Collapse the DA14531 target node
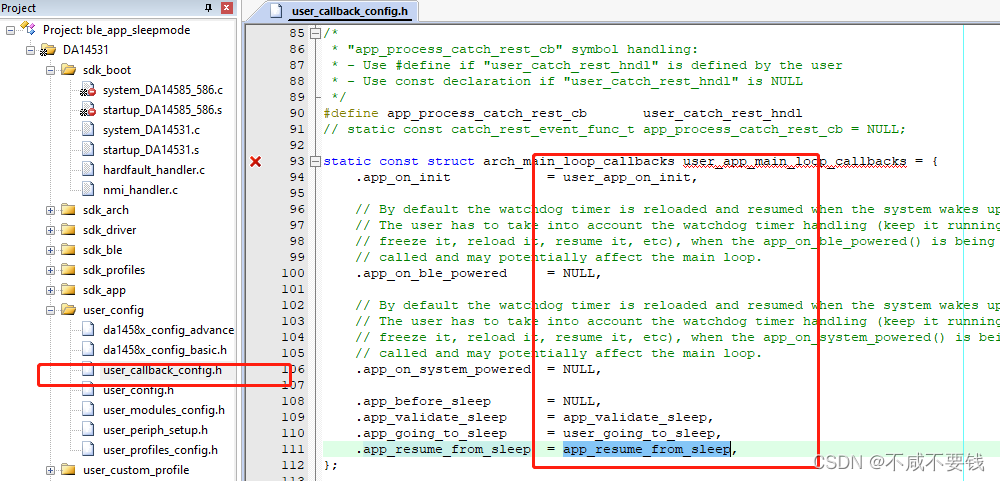Screen dimensions: 1000x481 [31, 50]
